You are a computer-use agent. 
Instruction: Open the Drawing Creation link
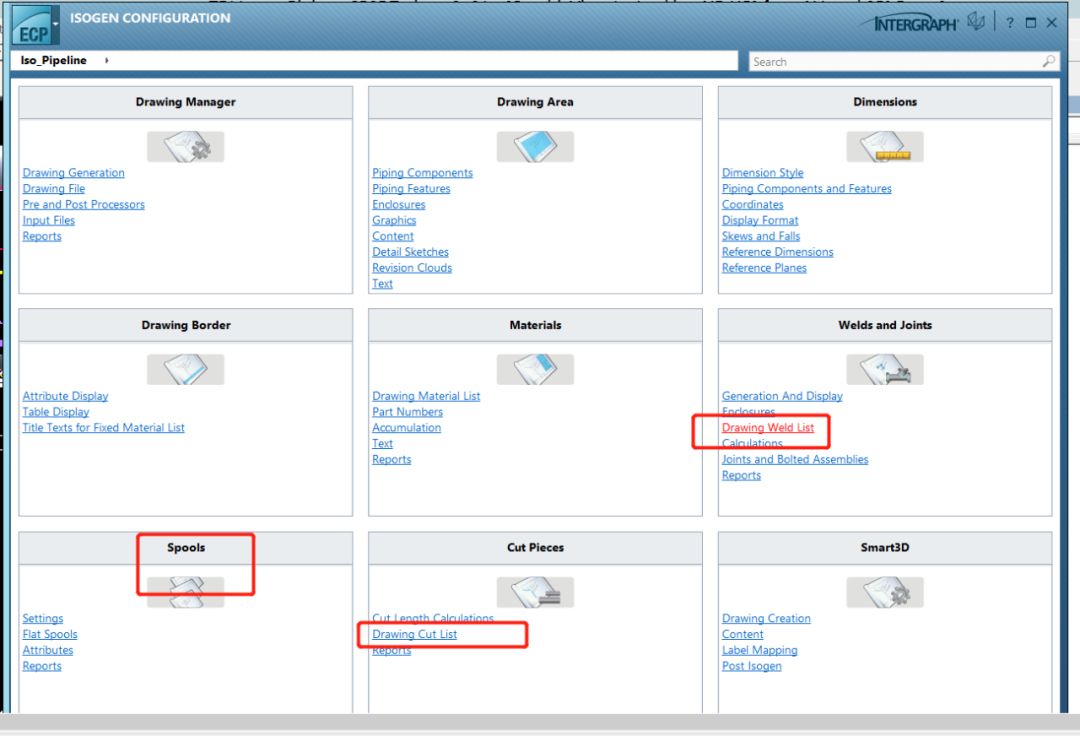click(767, 618)
